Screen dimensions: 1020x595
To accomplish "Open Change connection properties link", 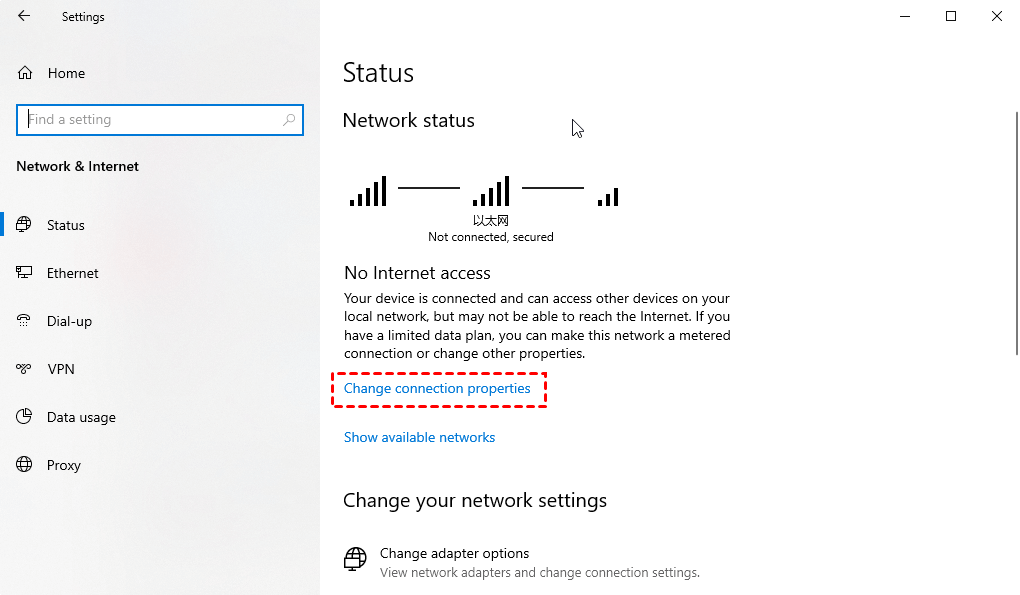I will (437, 388).
